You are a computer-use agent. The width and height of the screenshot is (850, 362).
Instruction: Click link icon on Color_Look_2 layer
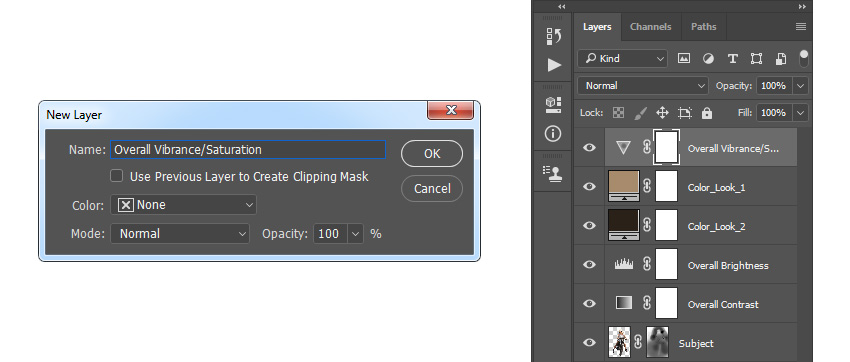point(646,225)
